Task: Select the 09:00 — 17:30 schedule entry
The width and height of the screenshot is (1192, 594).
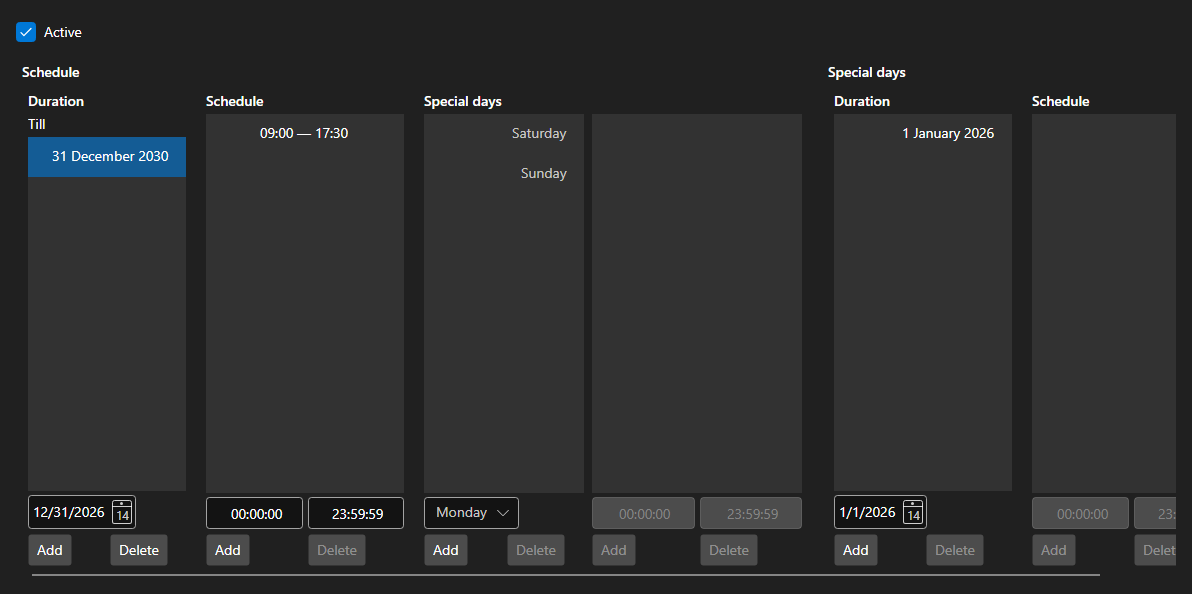Action: (x=304, y=133)
